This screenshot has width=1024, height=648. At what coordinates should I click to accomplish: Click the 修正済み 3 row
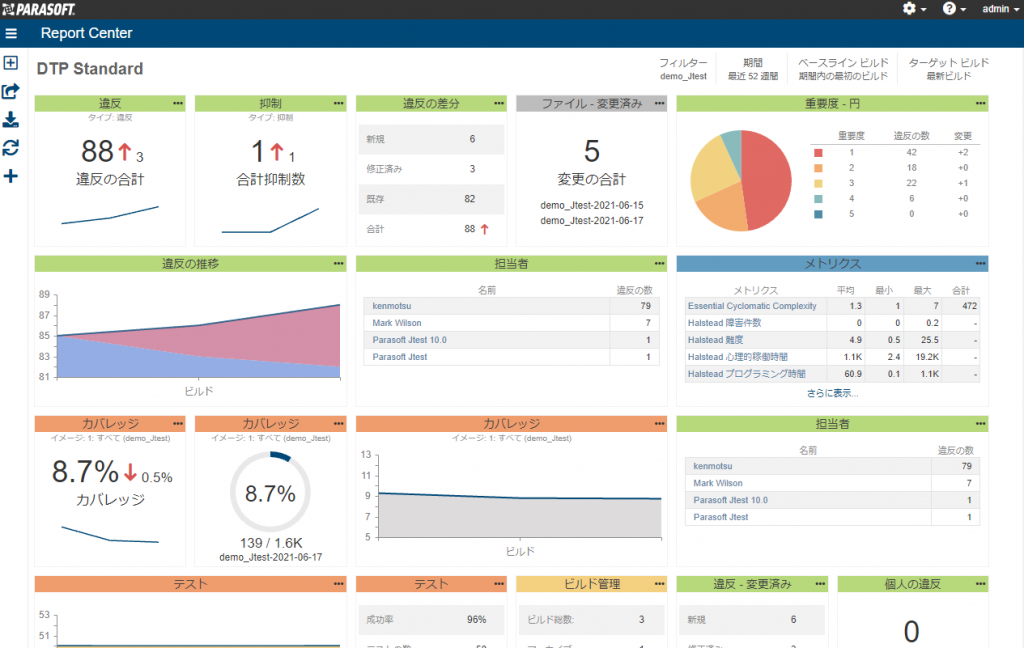432,169
